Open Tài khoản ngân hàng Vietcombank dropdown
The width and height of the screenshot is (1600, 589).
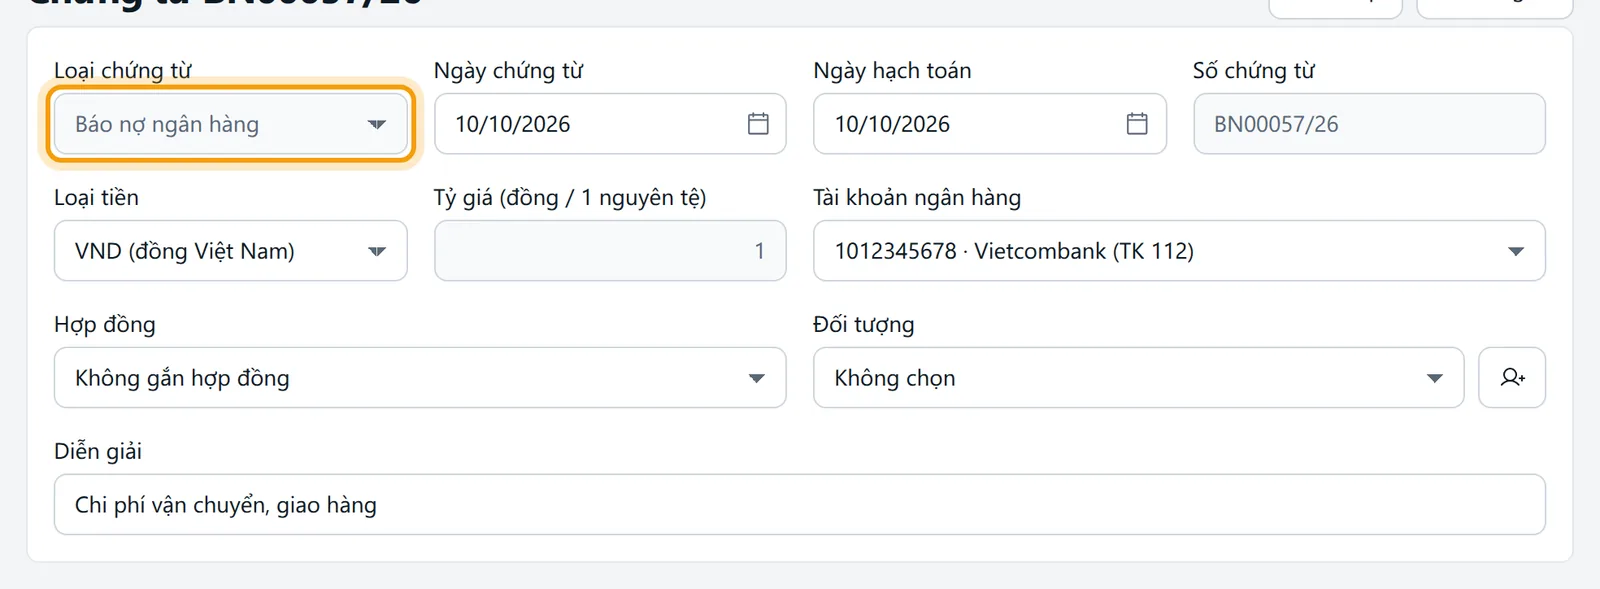click(x=1179, y=251)
